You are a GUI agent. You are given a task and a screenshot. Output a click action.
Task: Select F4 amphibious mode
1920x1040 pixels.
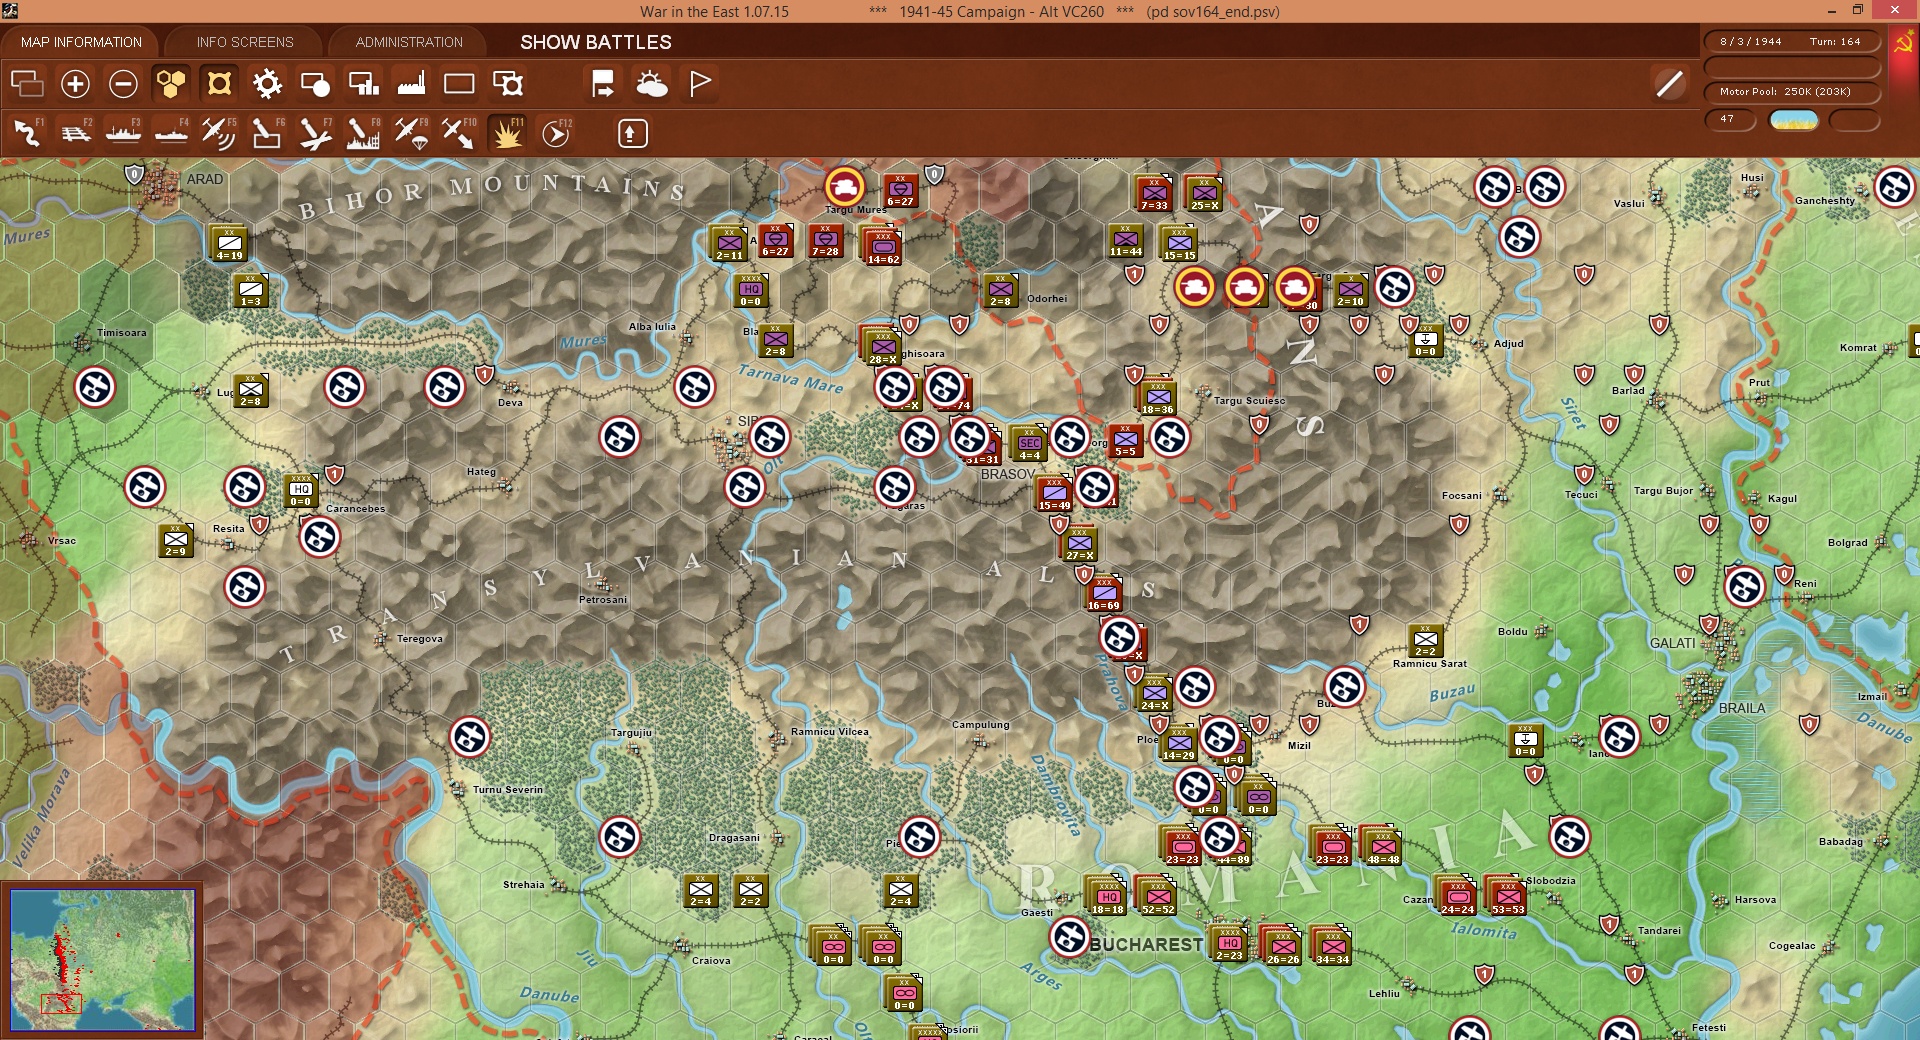[x=172, y=133]
